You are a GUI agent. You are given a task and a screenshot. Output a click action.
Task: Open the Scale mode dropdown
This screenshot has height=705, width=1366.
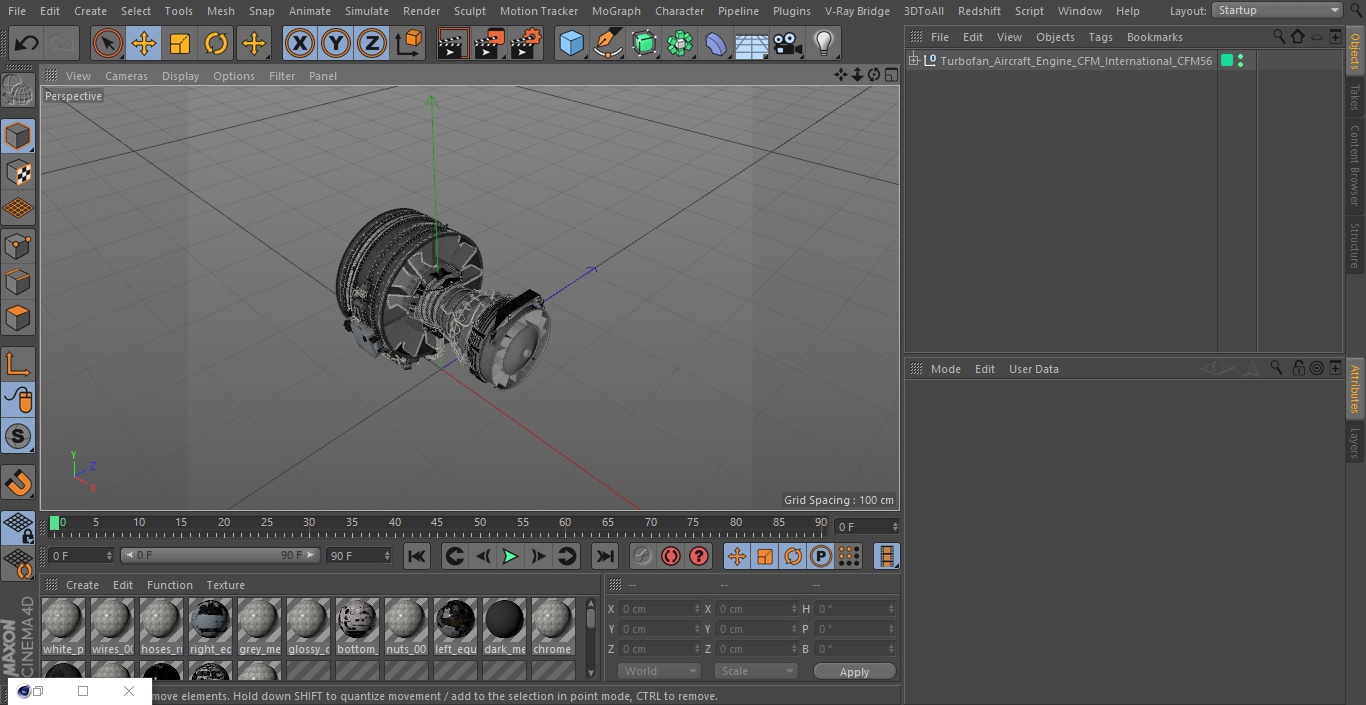[755, 671]
